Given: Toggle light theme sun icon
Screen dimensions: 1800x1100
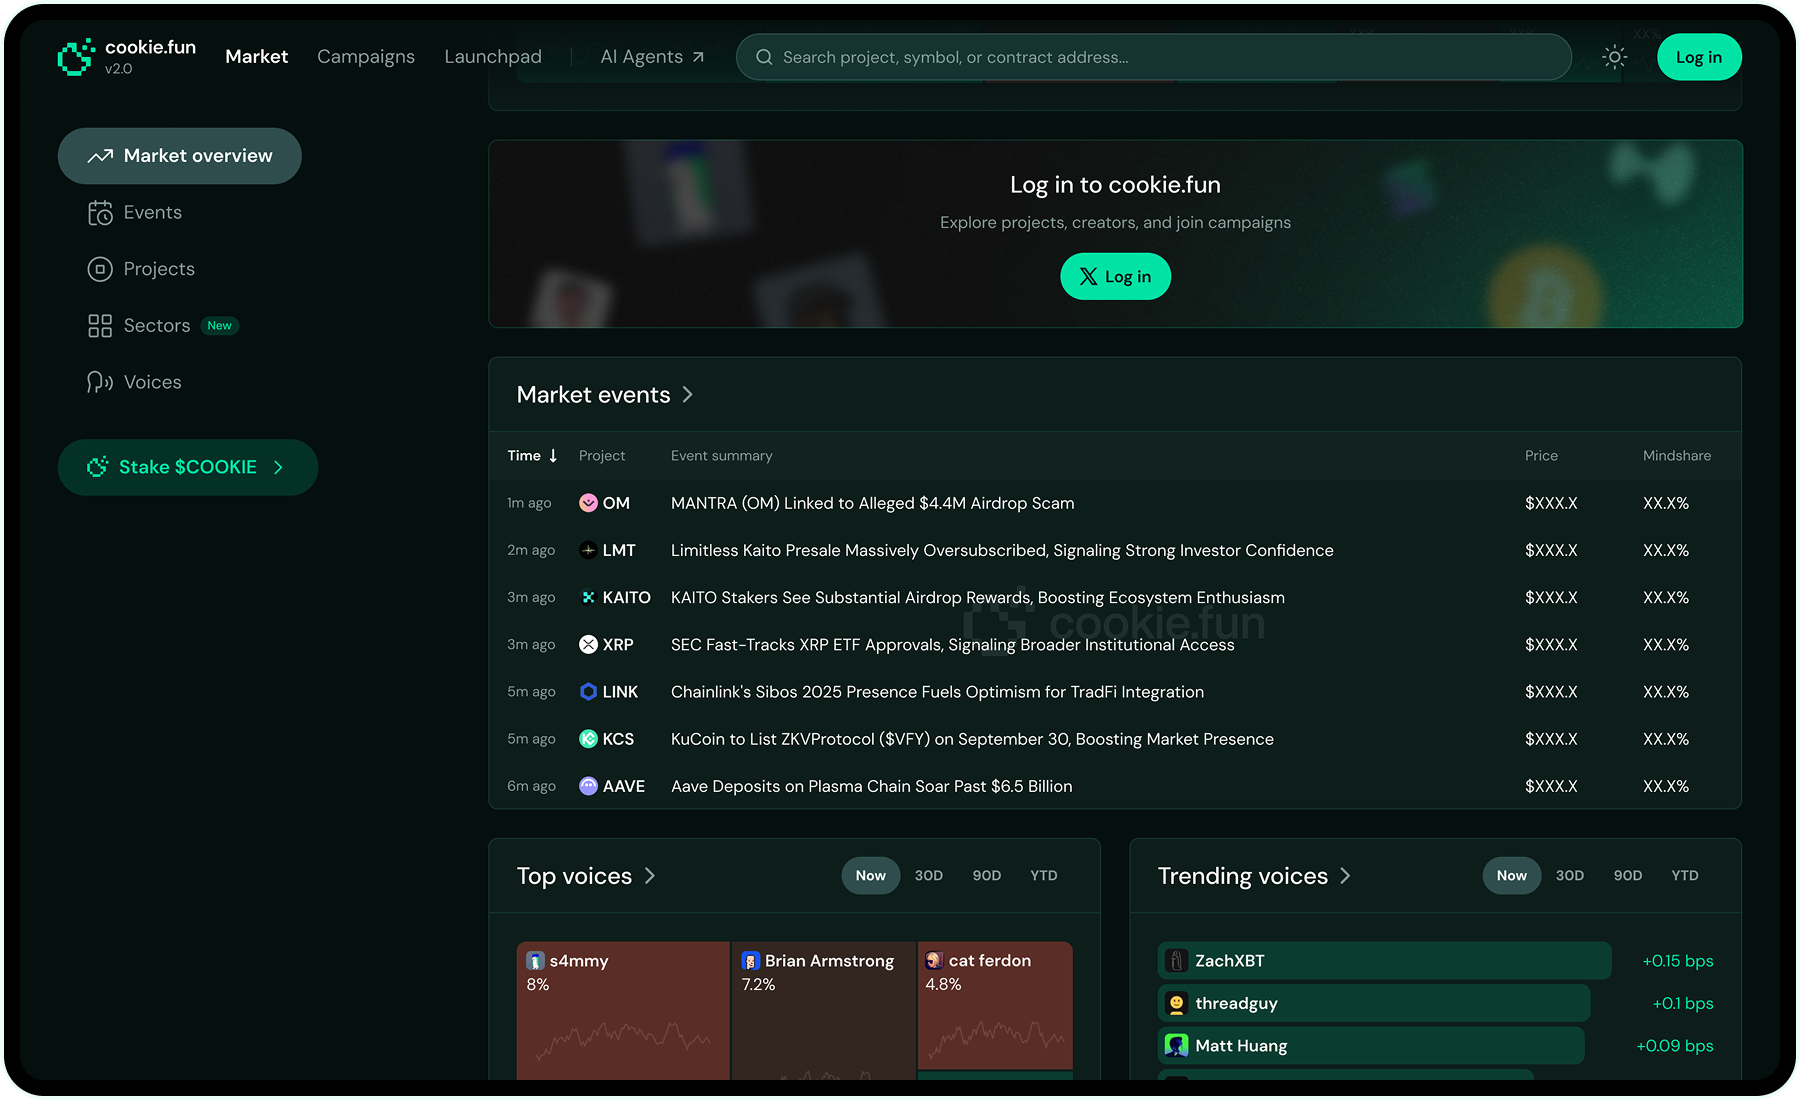Looking at the screenshot, I should click(1614, 57).
